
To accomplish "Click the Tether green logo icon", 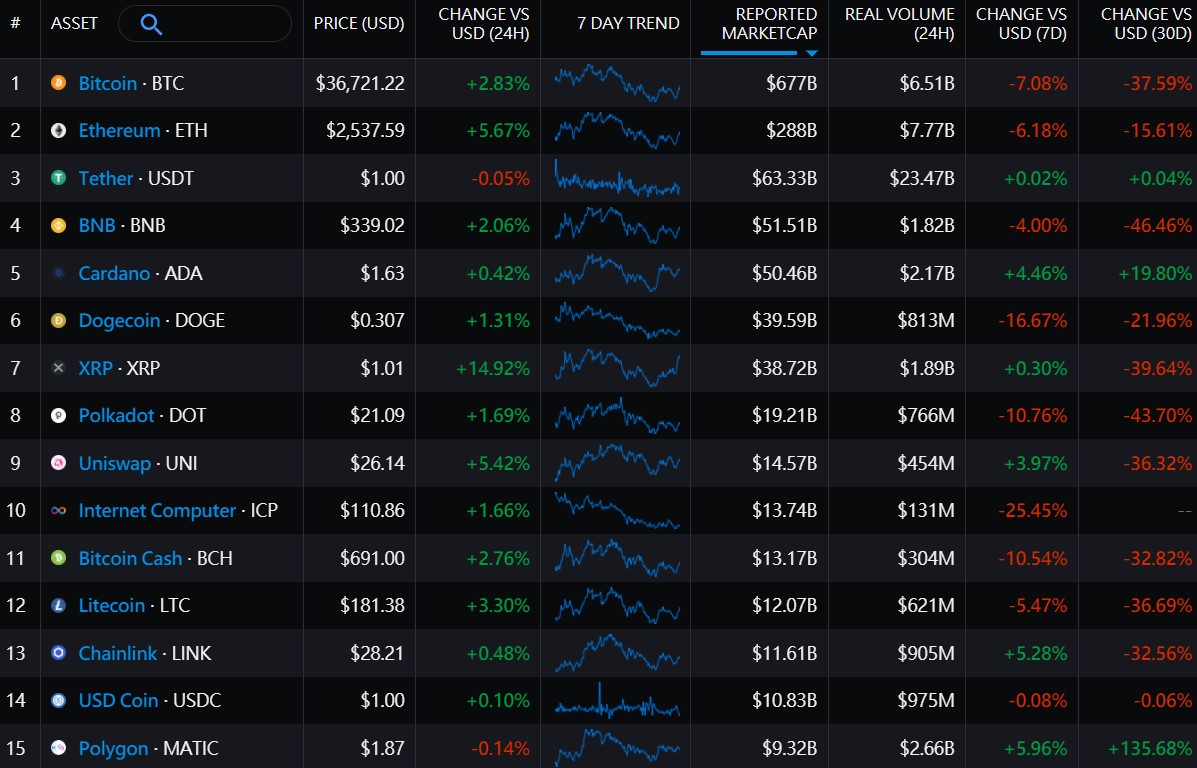I will pyautogui.click(x=58, y=178).
